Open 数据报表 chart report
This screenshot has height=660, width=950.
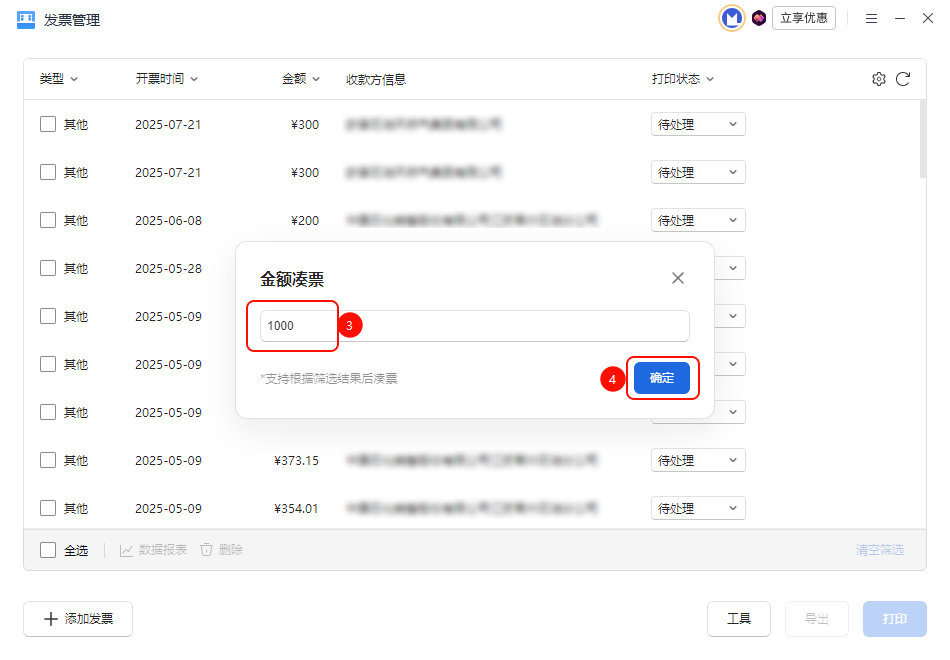[153, 550]
